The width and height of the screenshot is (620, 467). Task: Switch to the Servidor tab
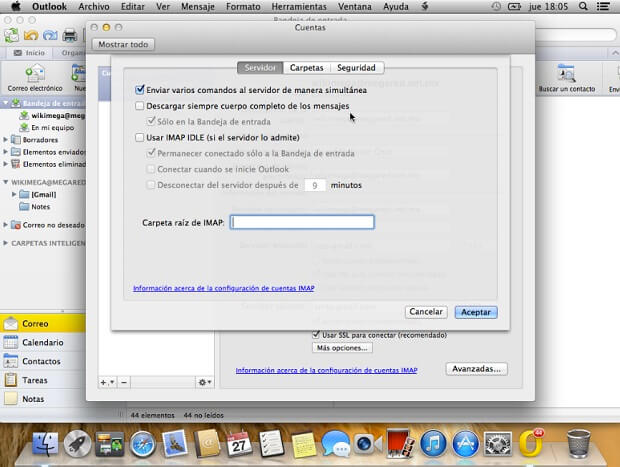[260, 68]
